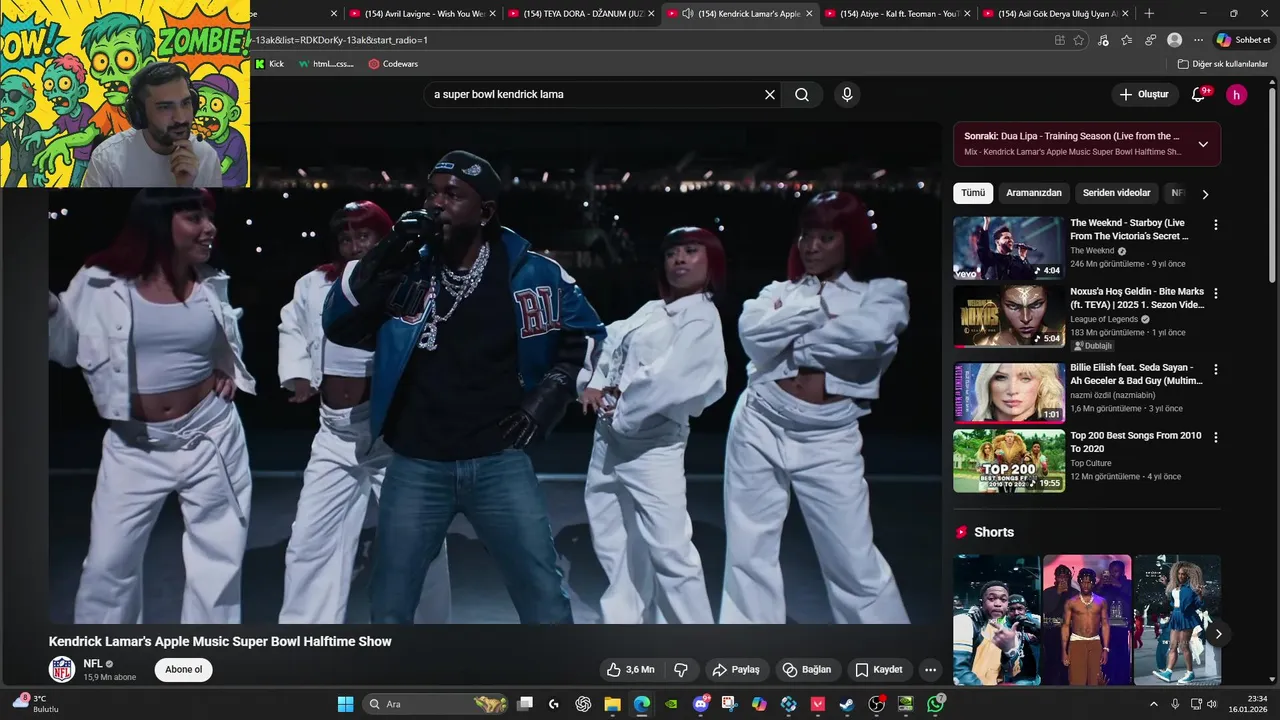Open WhatsApp from the taskbar
Image resolution: width=1280 pixels, height=720 pixels.
click(x=935, y=704)
